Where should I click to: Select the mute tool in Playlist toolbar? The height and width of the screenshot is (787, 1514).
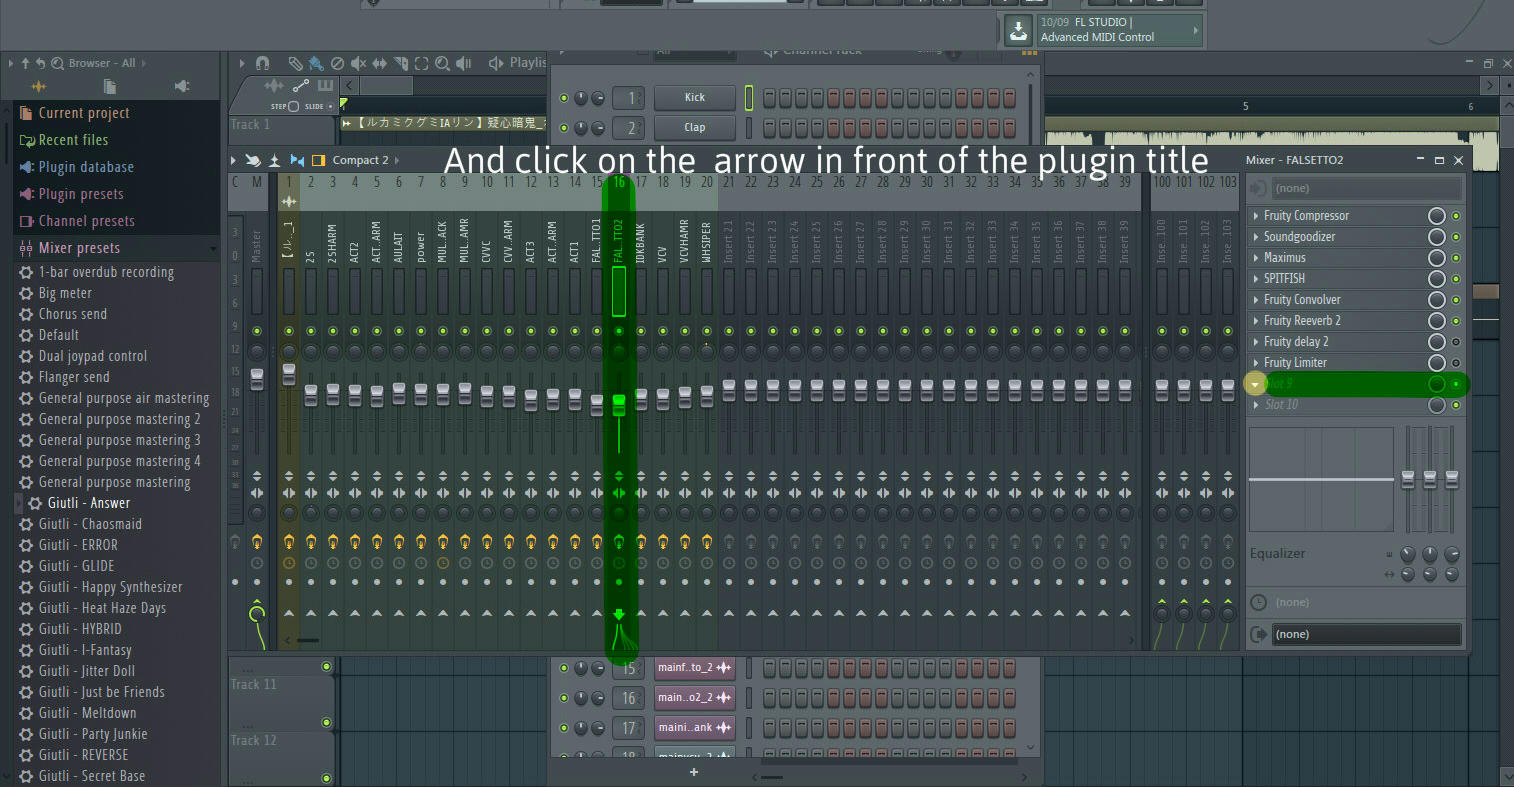[x=358, y=63]
